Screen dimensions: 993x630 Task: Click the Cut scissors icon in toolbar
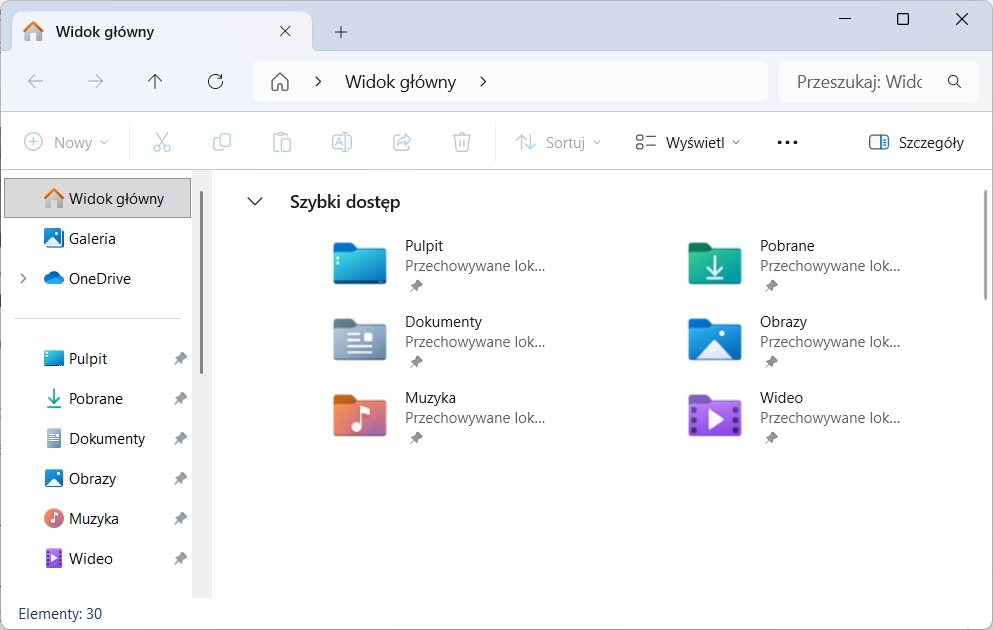pyautogui.click(x=162, y=142)
